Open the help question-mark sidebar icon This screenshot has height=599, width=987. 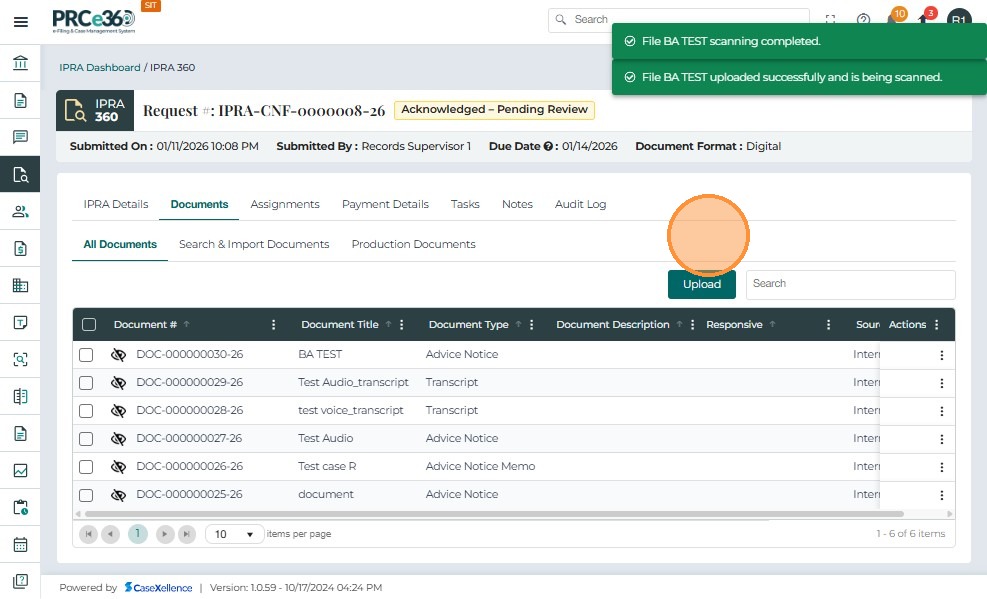pyautogui.click(x=20, y=582)
